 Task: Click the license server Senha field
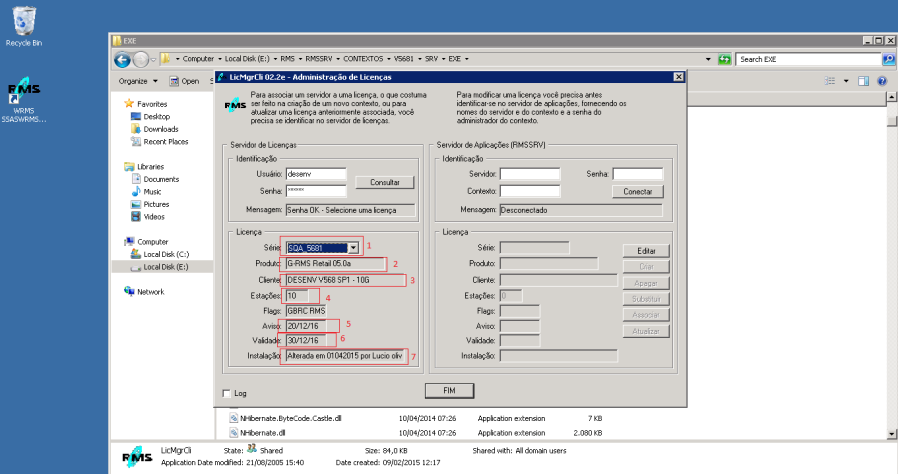[x=316, y=191]
